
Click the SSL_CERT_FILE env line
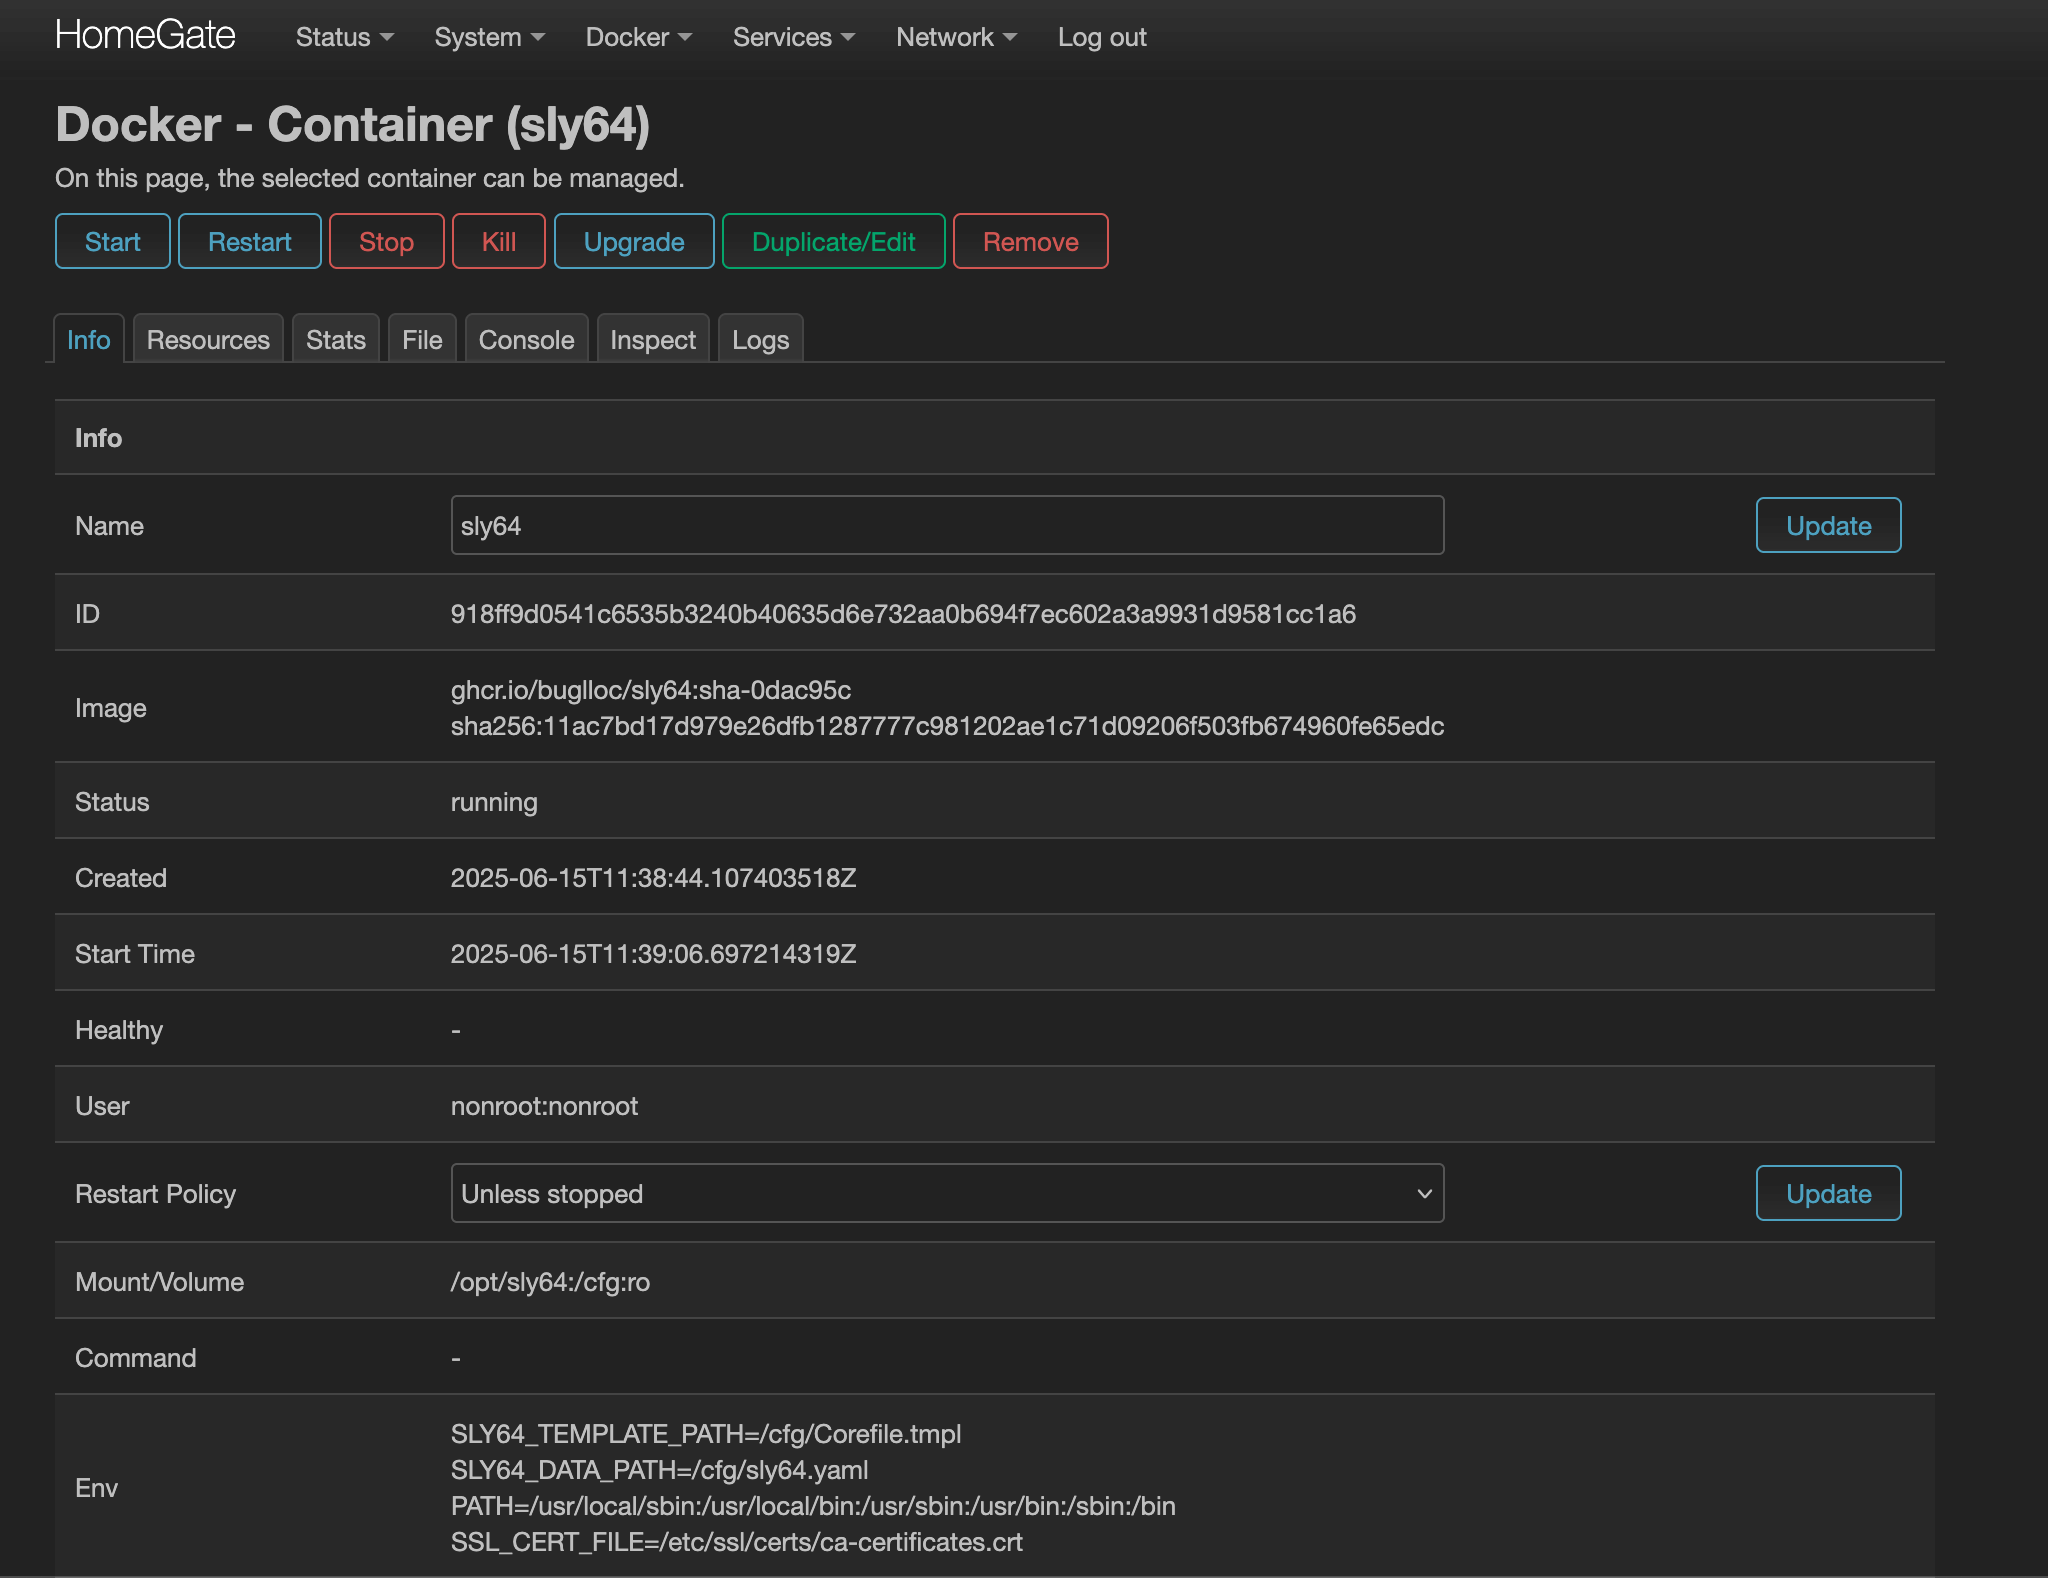coord(736,1542)
